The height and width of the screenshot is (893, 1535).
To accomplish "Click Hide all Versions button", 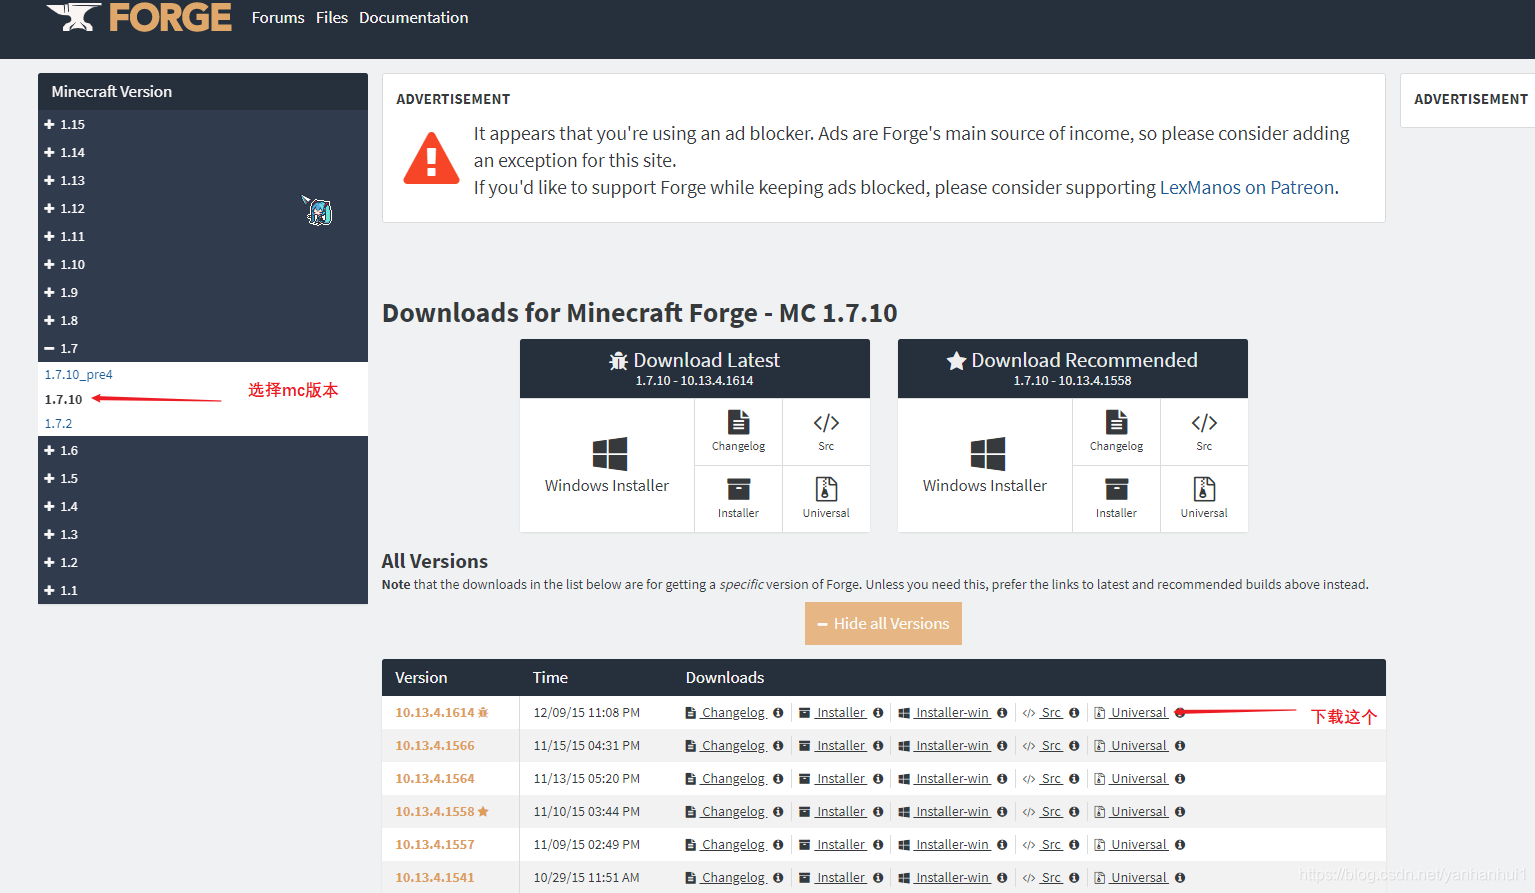I will 883,623.
